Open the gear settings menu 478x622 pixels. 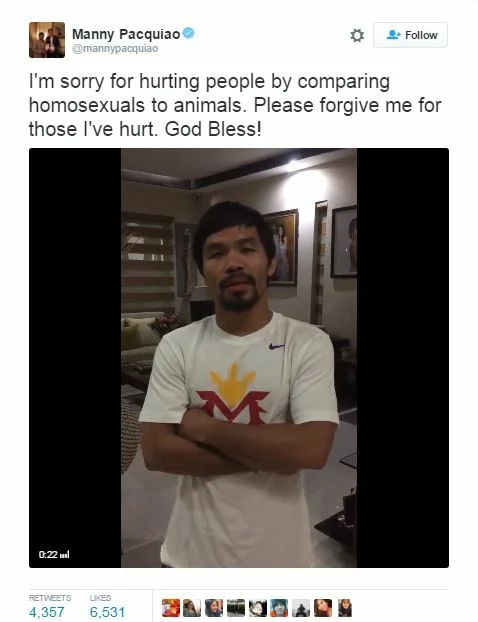pyautogui.click(x=357, y=35)
